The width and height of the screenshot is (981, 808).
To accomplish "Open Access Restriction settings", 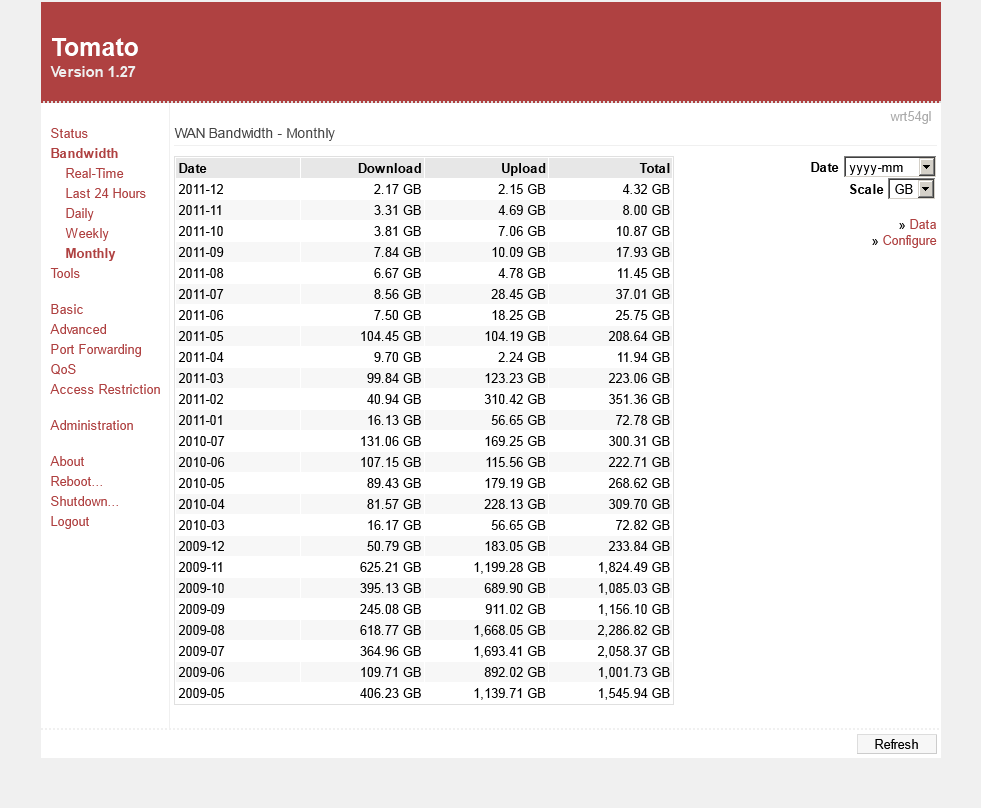I will 105,389.
